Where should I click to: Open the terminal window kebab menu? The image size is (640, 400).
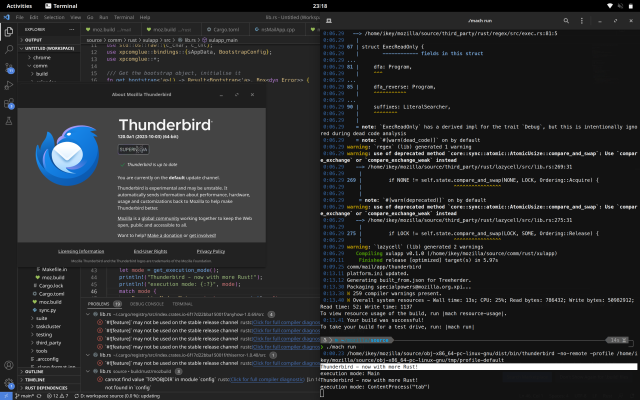pos(582,20)
